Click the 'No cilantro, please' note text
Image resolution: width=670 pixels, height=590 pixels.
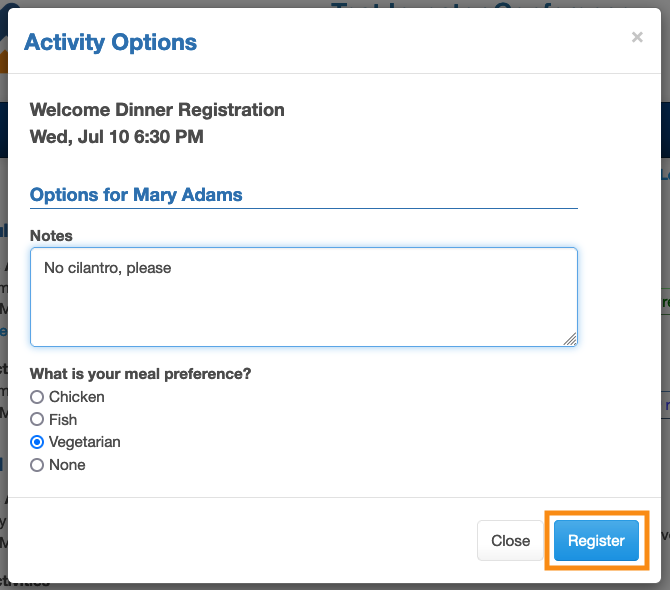pos(108,268)
